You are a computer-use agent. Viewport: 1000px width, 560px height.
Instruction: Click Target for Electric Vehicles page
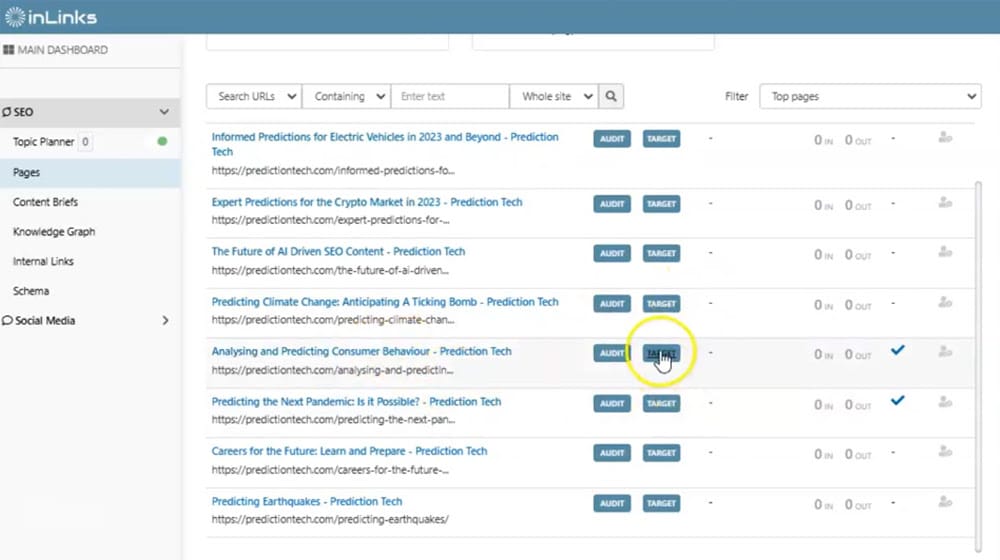click(661, 138)
